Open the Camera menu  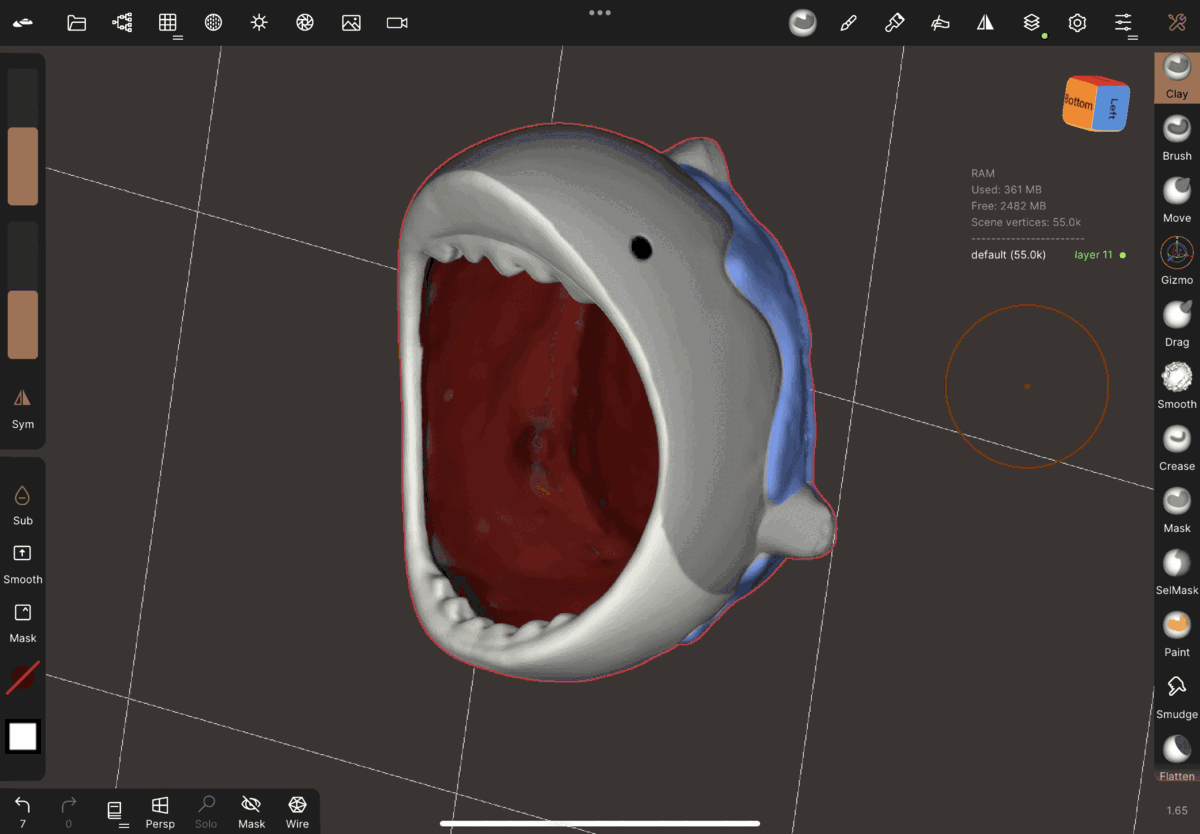tap(397, 22)
